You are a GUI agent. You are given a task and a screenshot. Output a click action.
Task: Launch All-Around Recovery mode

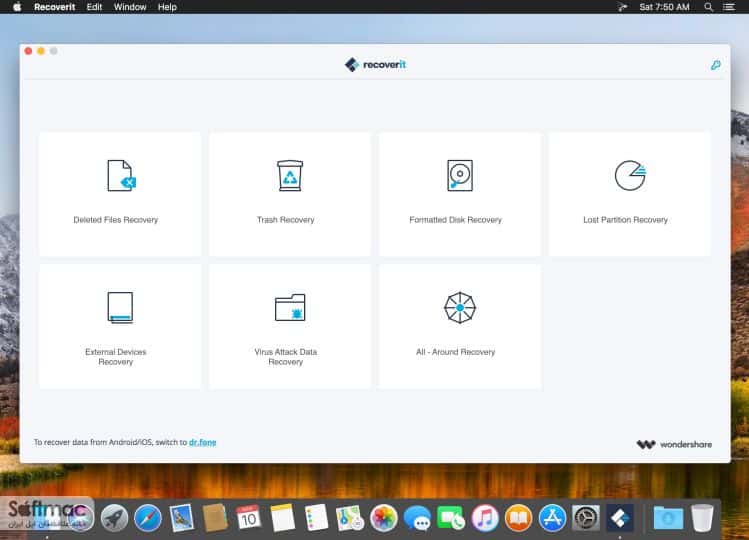click(460, 326)
